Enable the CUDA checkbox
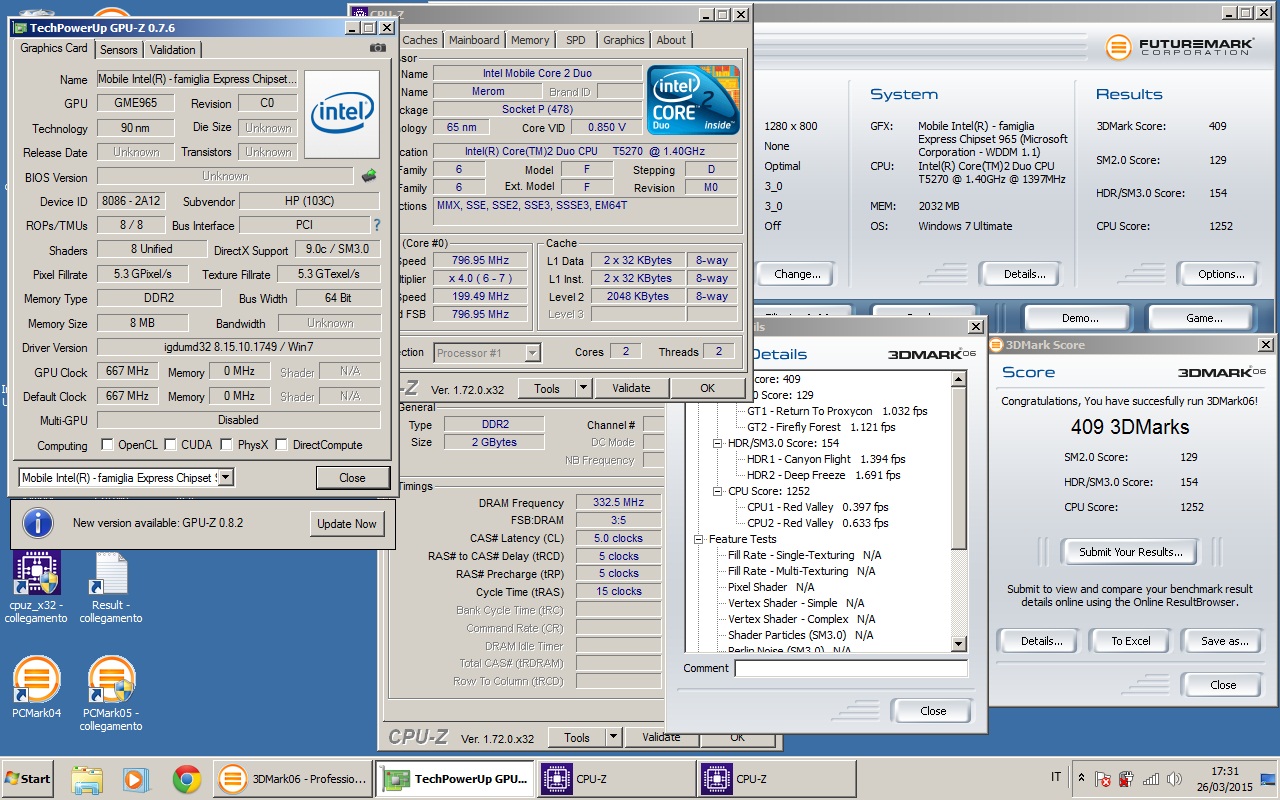This screenshot has height=800, width=1280. click(x=171, y=445)
